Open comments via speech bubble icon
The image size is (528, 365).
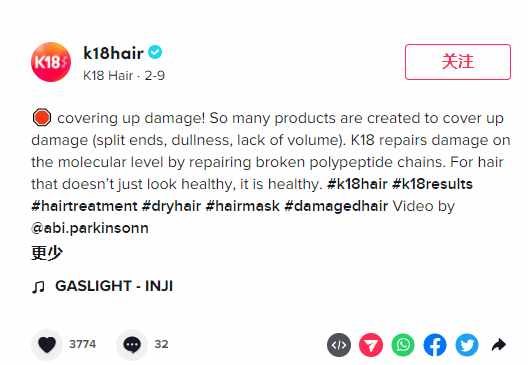pos(132,344)
